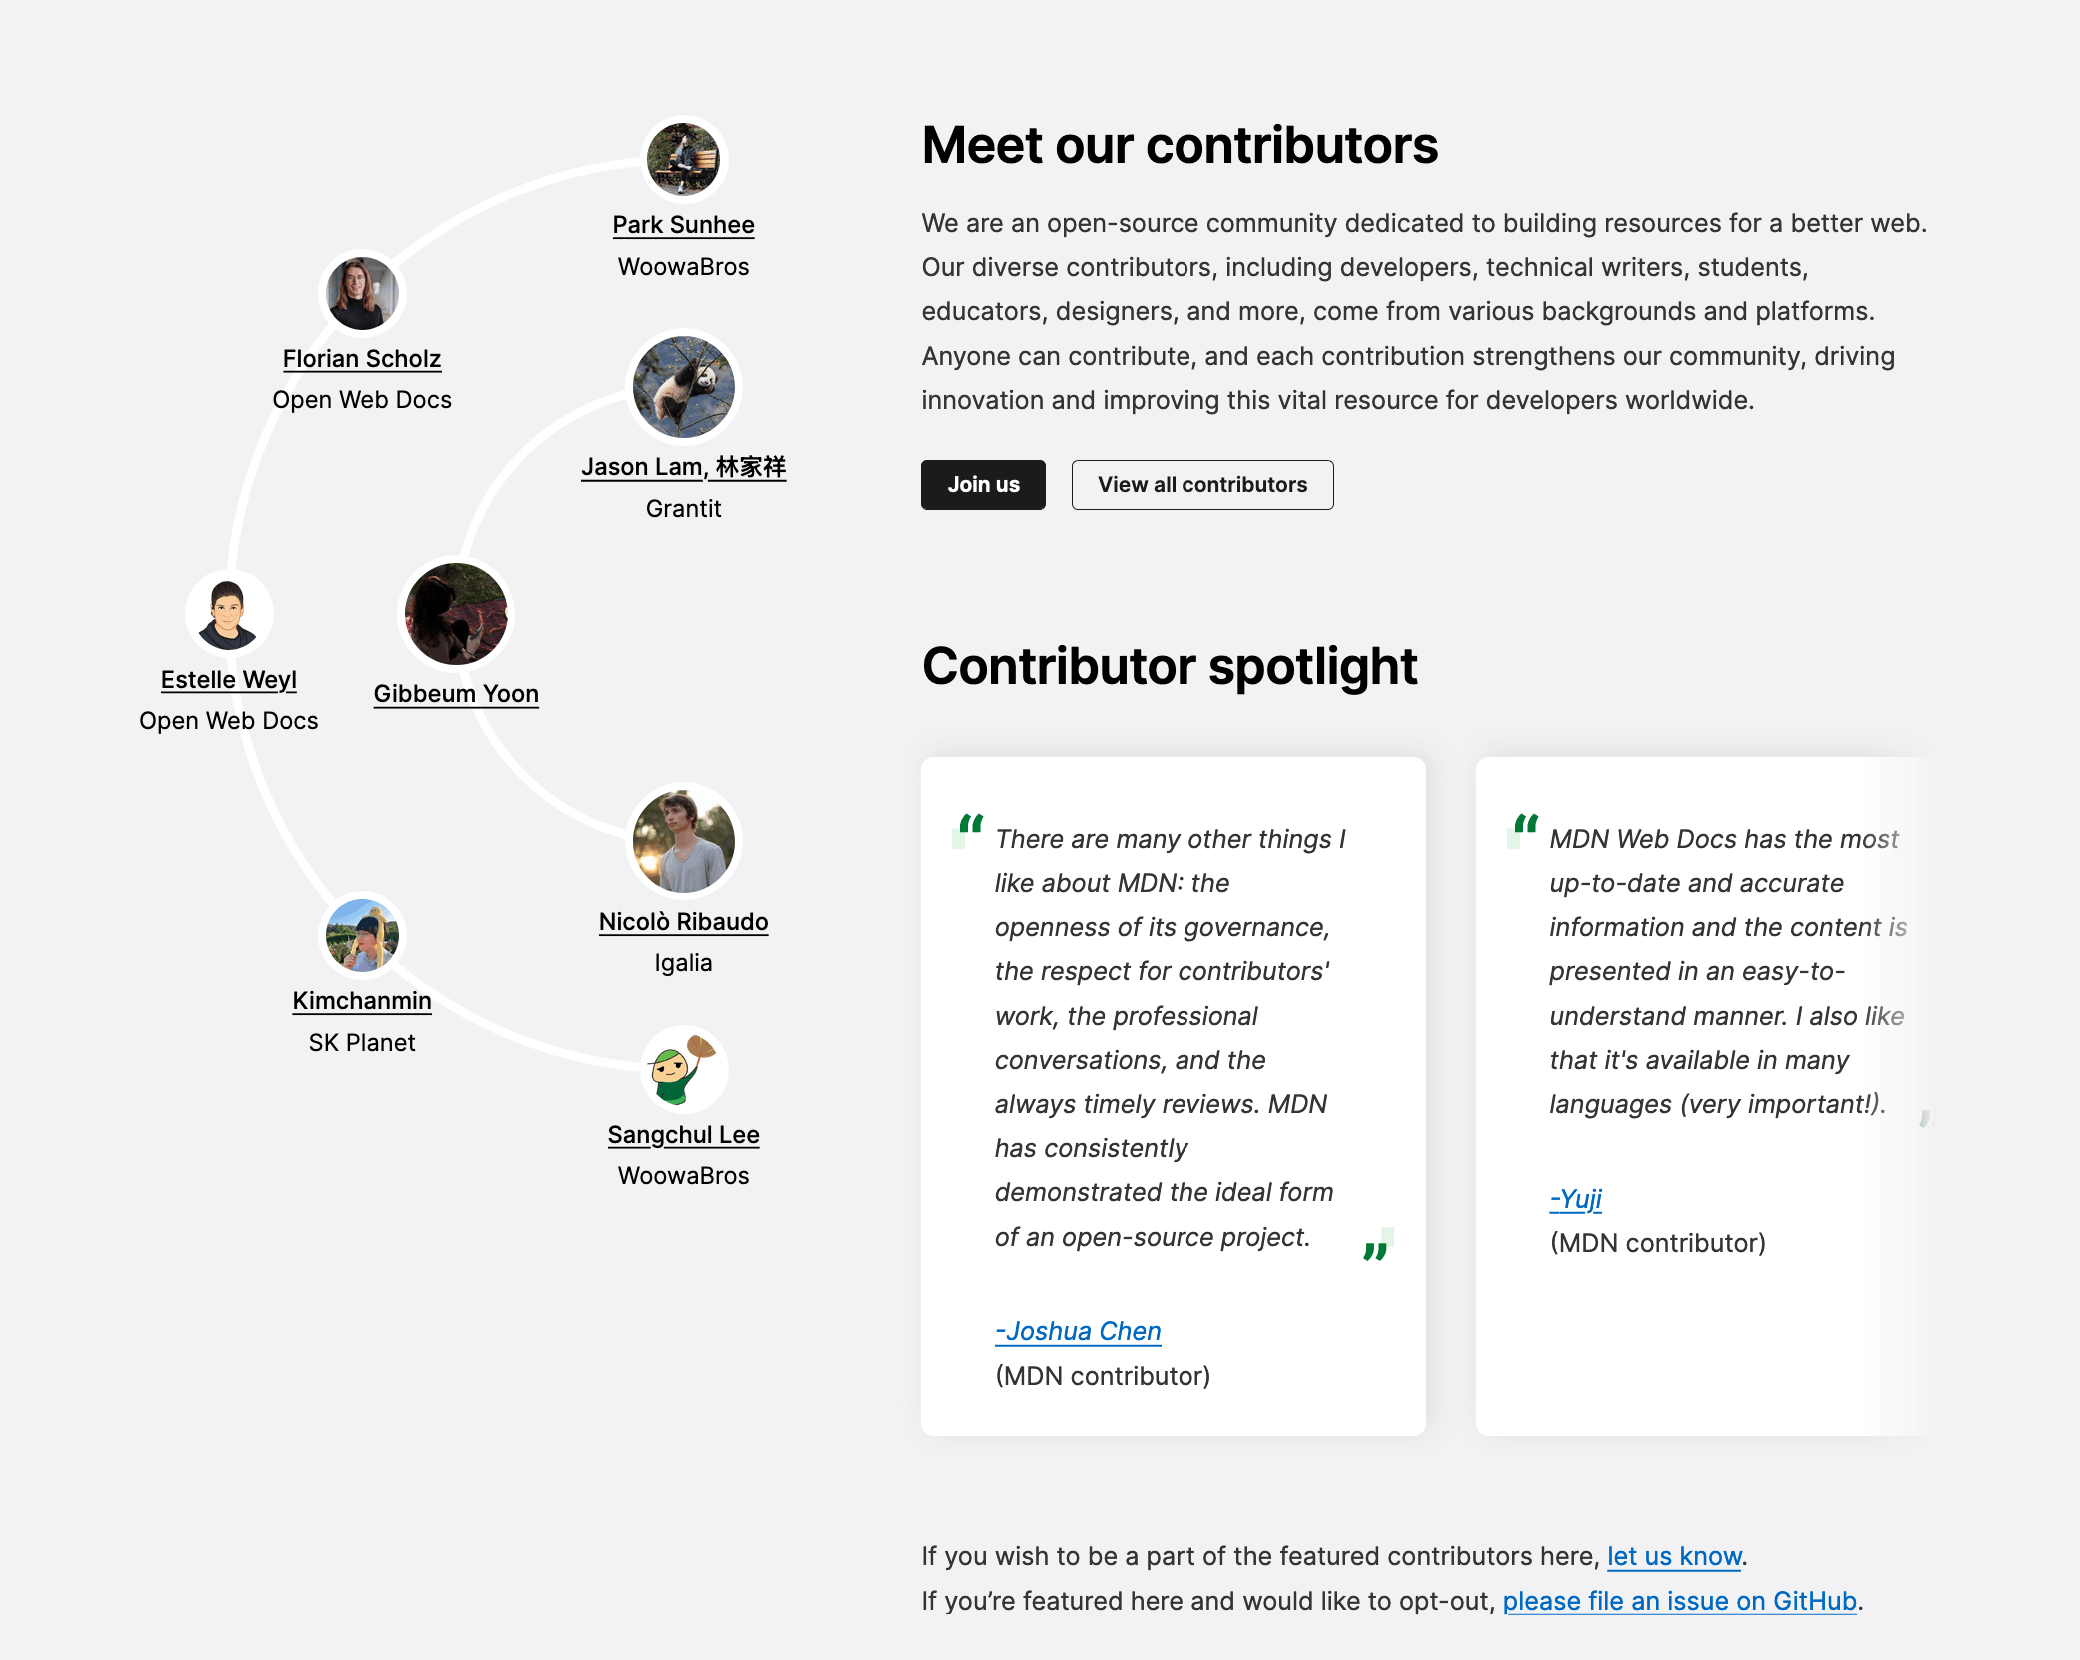This screenshot has width=2080, height=1660.
Task: Open the Estelle Weyl link
Action: (x=229, y=679)
